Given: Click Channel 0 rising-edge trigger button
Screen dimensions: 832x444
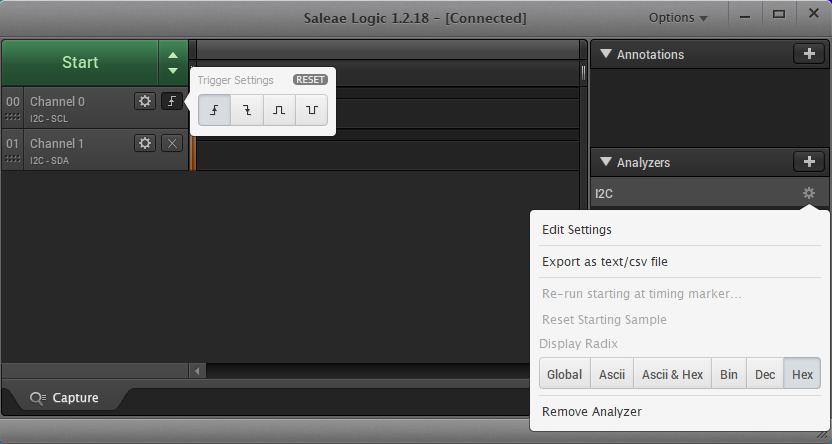Looking at the screenshot, I should point(172,101).
